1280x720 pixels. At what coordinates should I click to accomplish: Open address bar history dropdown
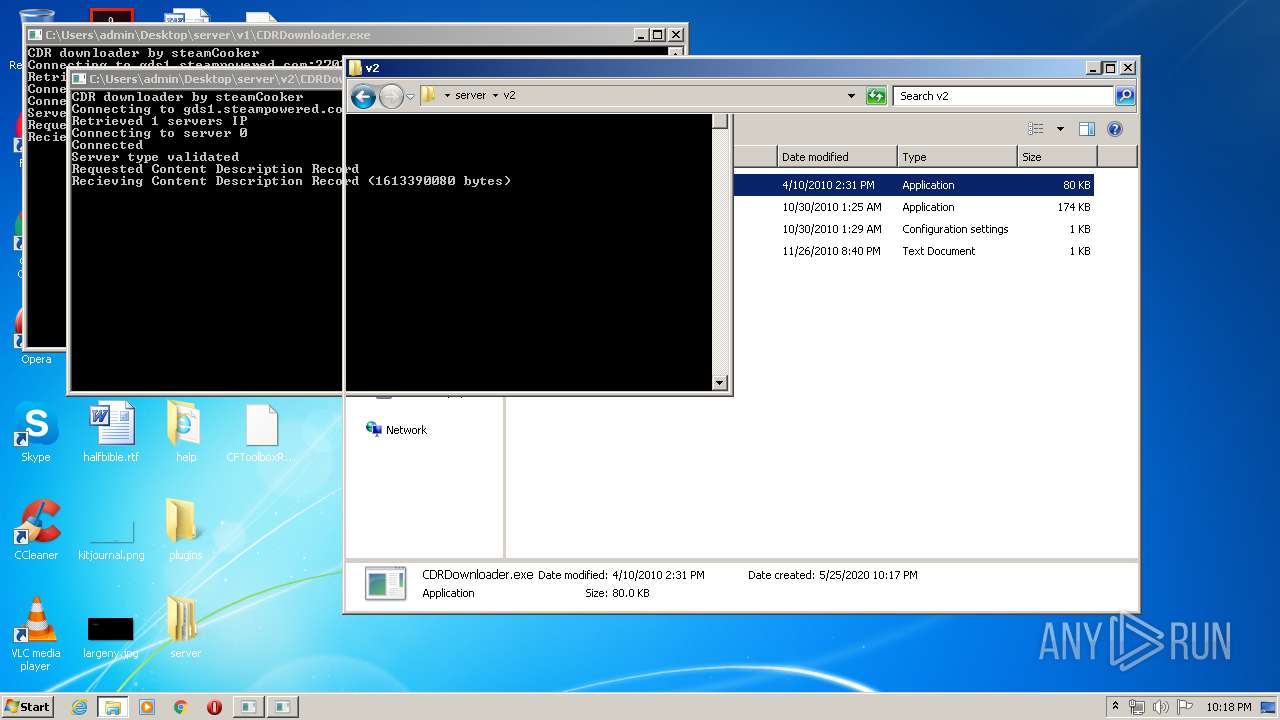point(851,96)
